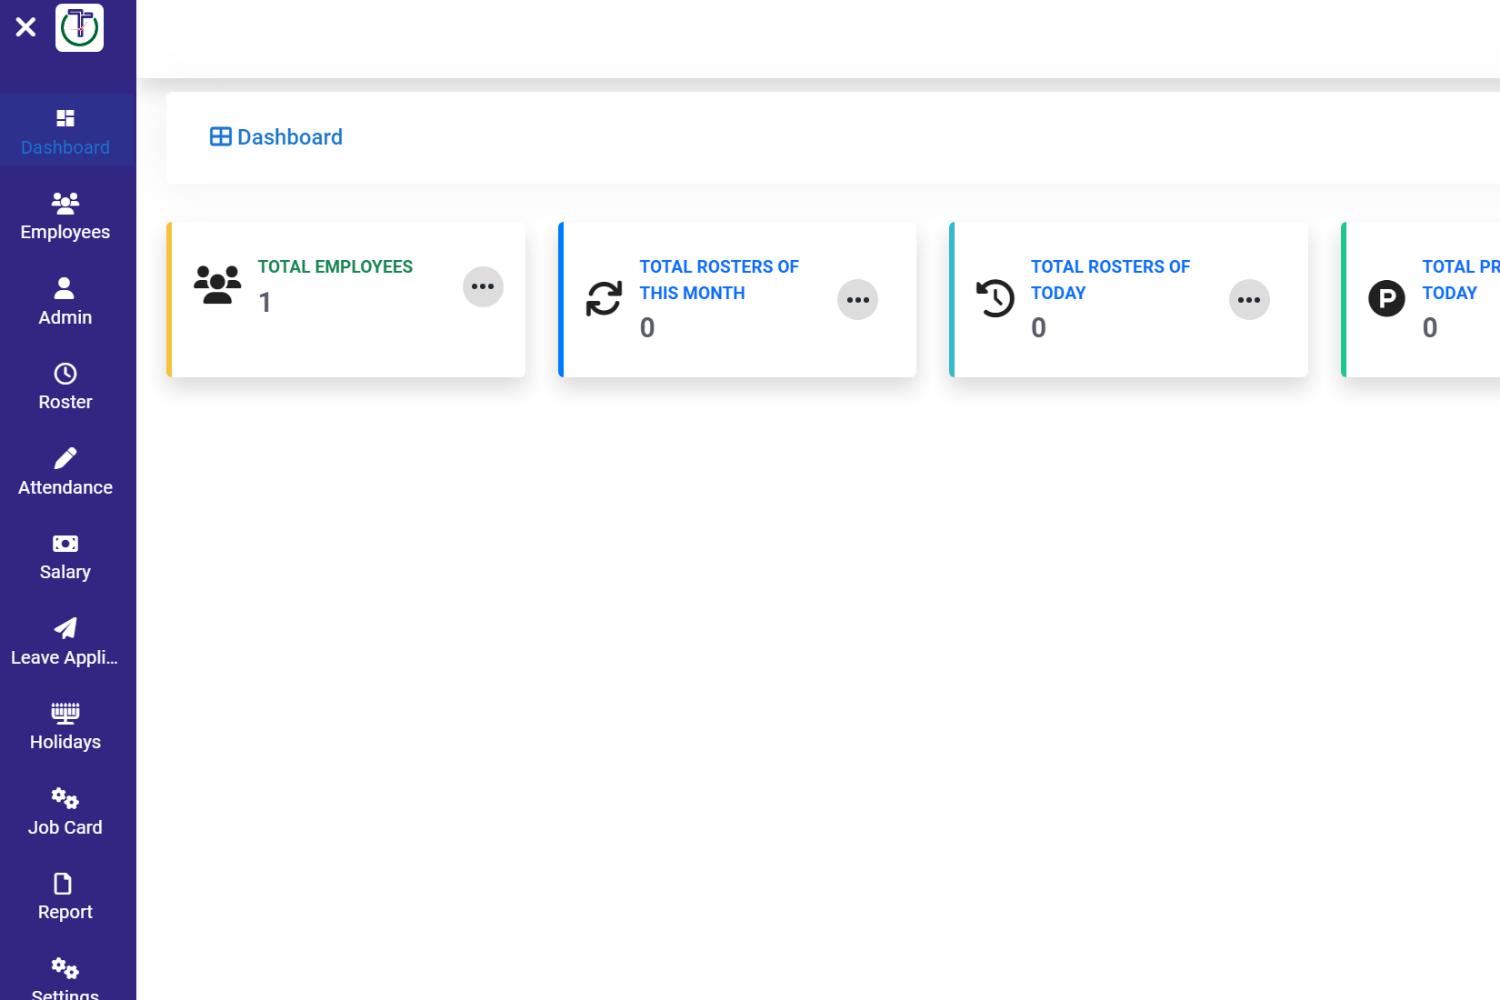Screen dimensions: 1500x1000
Task: Click the history clock icon on today's rosters card
Action: pos(995,298)
